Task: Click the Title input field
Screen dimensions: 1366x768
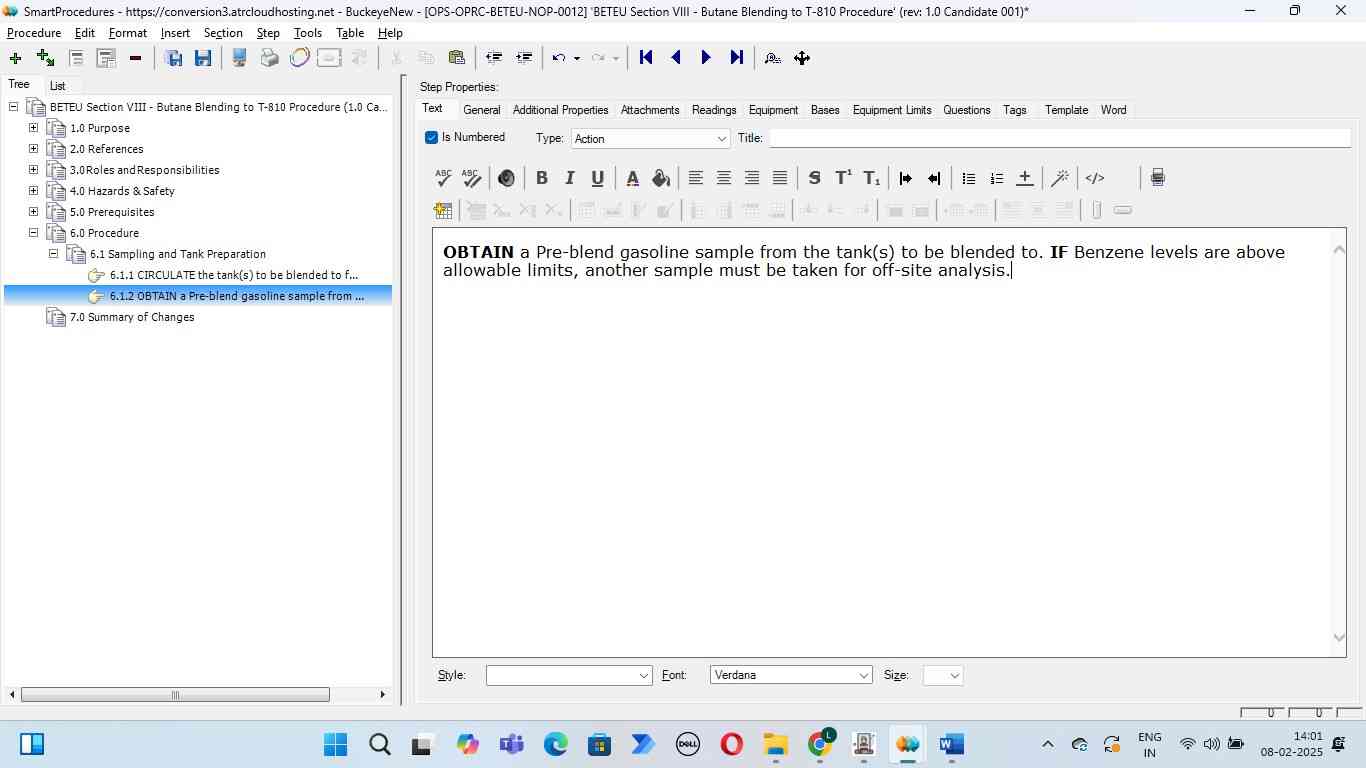Action: point(1059,138)
